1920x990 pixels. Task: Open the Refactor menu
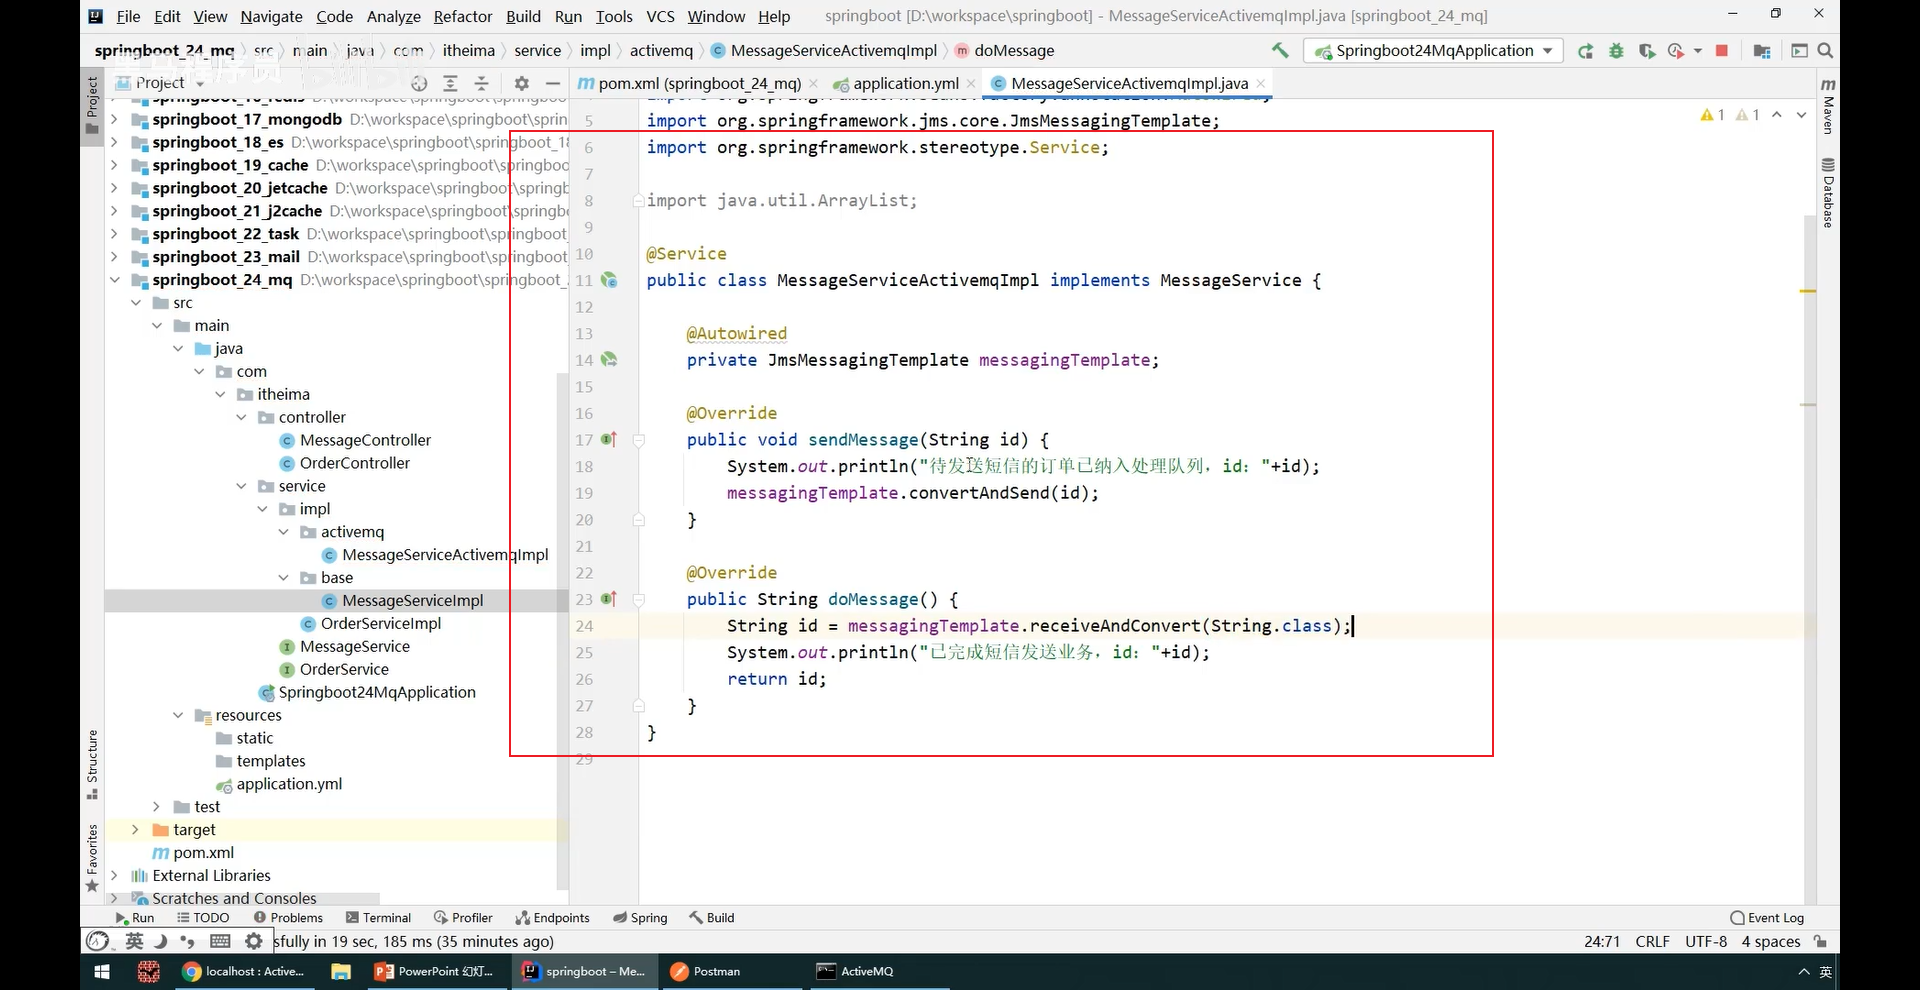click(x=462, y=16)
